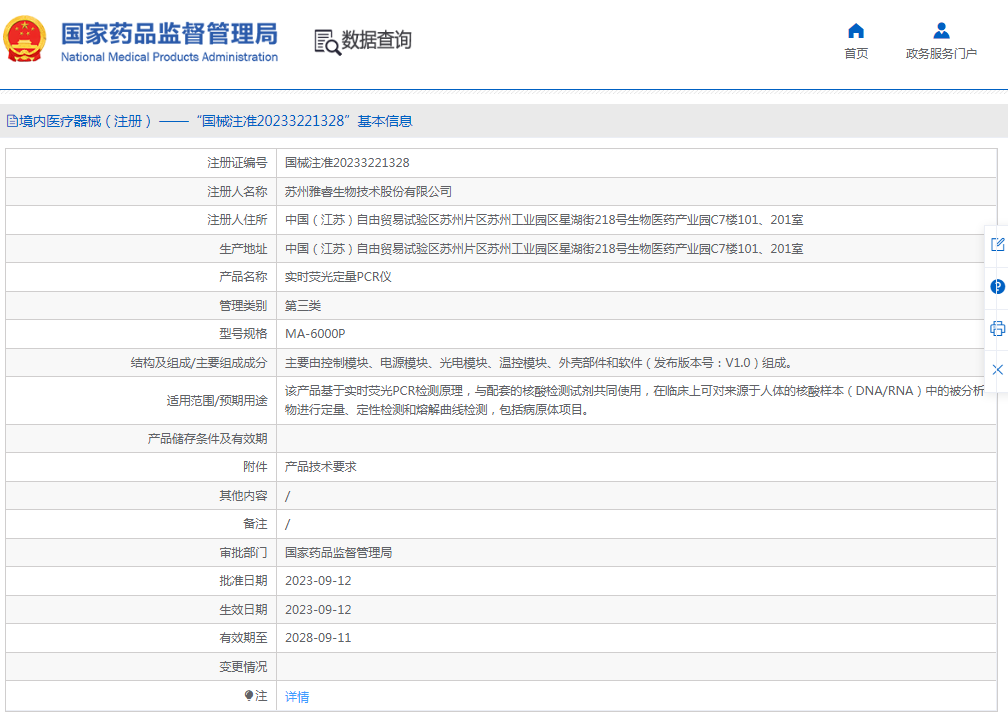
Task: Click the 注册人住所 address value
Action: pyautogui.click(x=544, y=220)
